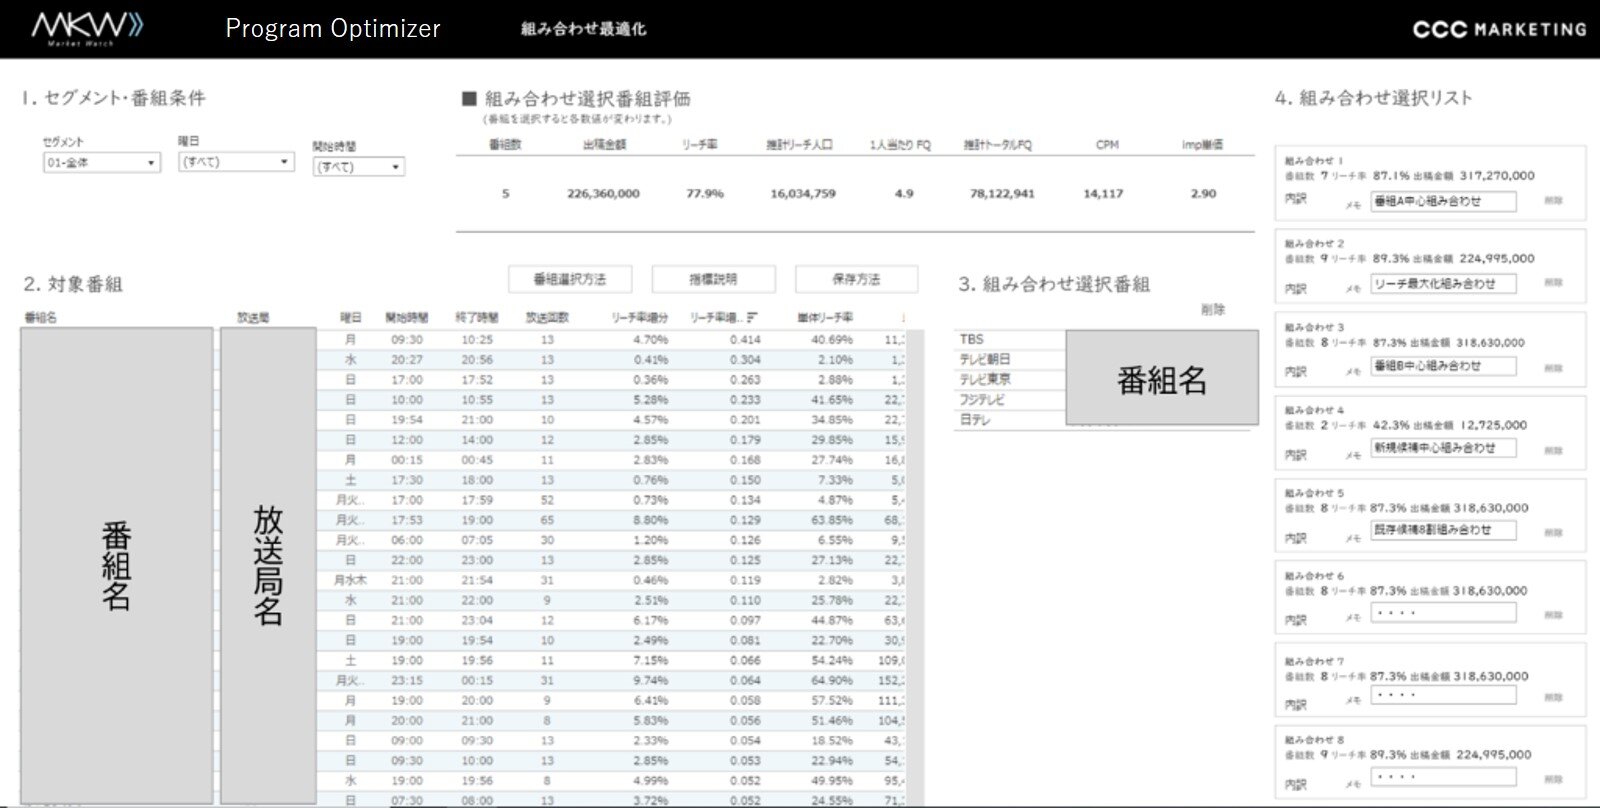Select the フジテレビ row in selected programs
The width and height of the screenshot is (1600, 808).
click(1008, 400)
